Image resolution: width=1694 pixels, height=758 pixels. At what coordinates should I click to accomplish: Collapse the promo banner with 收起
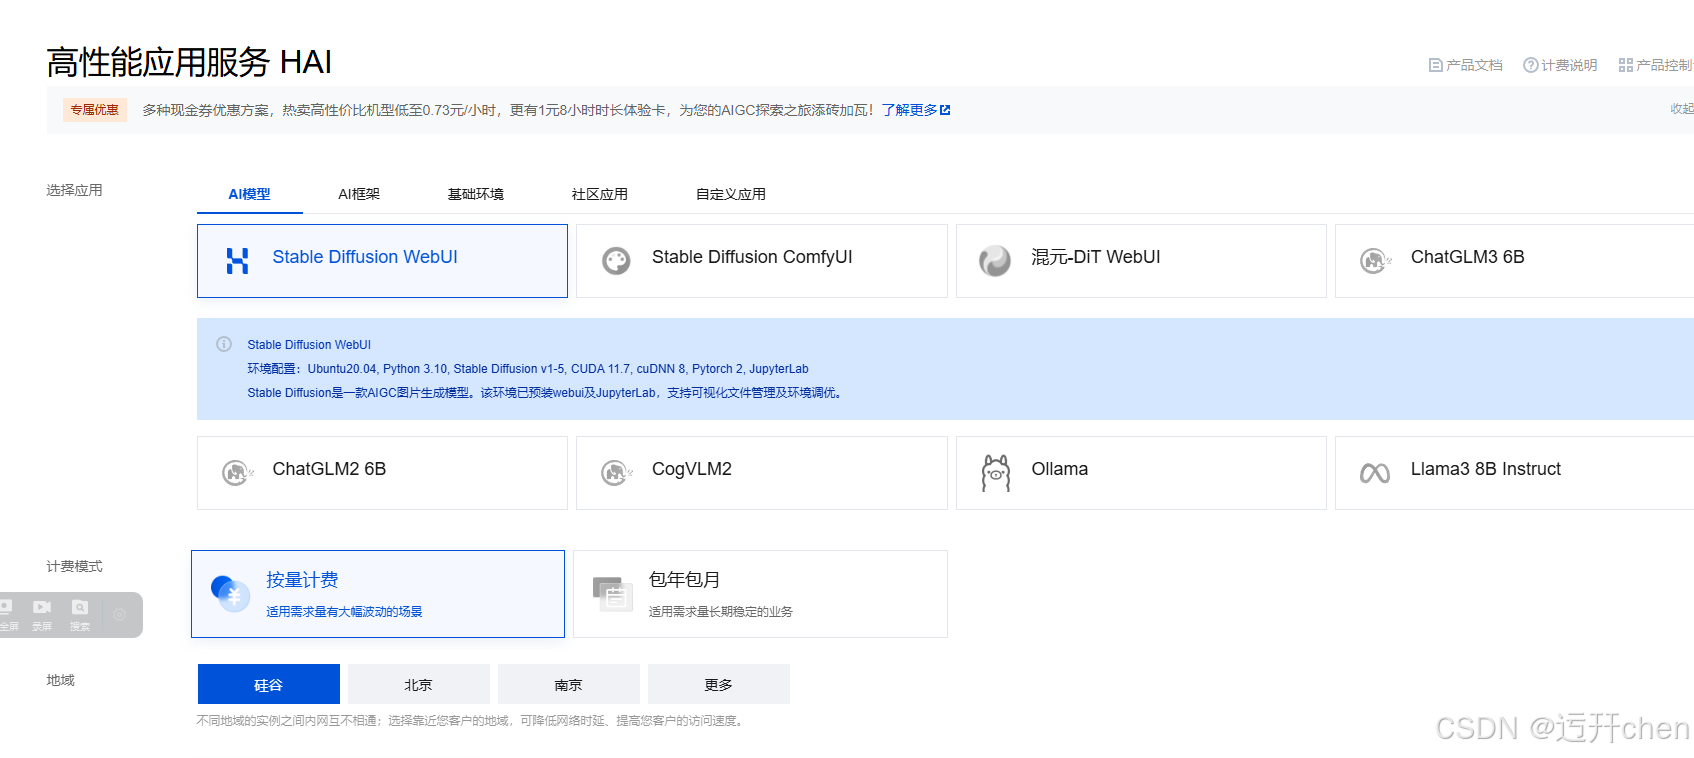point(1682,109)
